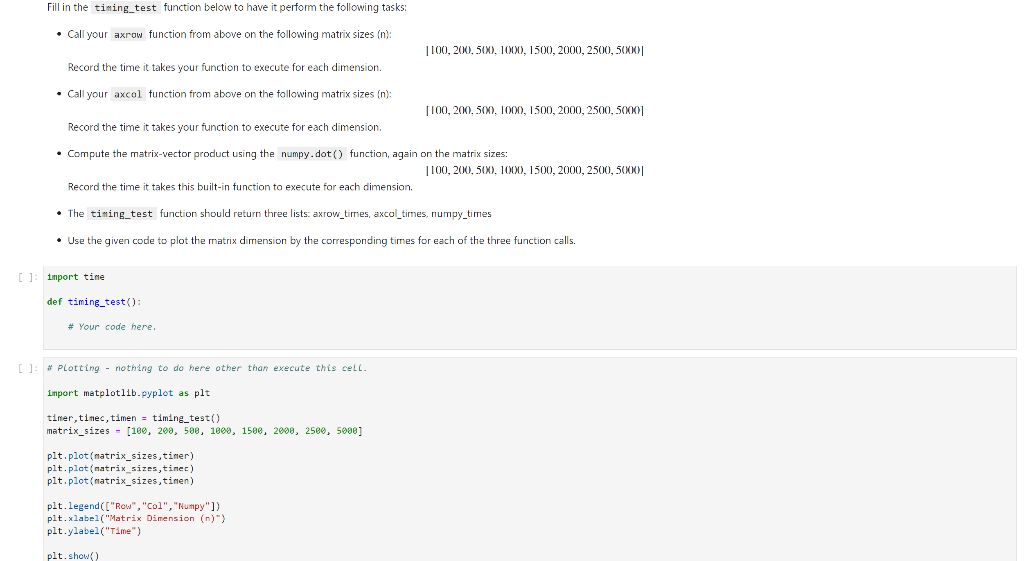
Task: Click matrix sizes list under axcol bullet
Action: (534, 110)
